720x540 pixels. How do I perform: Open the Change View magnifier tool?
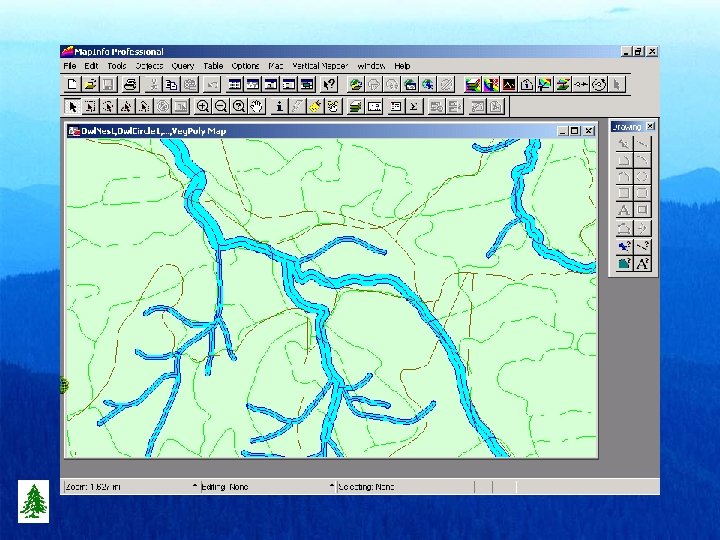tap(239, 107)
